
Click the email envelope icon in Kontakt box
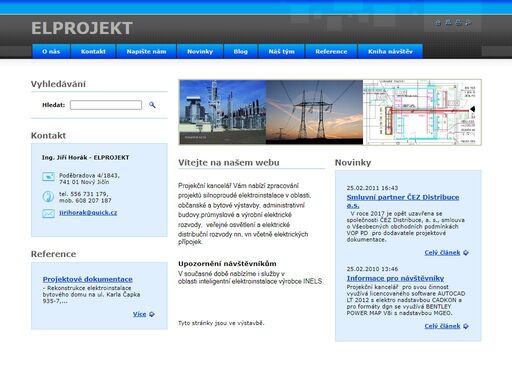tap(48, 213)
